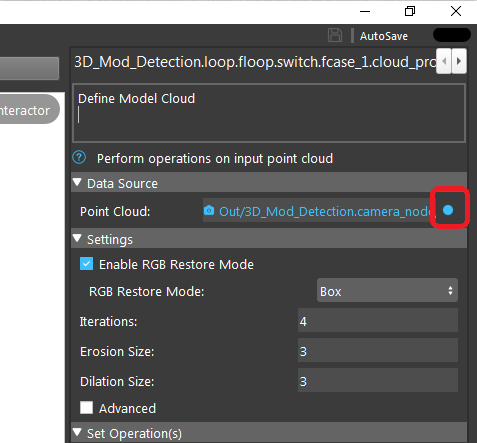Click the save floppy disk icon
This screenshot has height=443, width=477.
click(335, 35)
